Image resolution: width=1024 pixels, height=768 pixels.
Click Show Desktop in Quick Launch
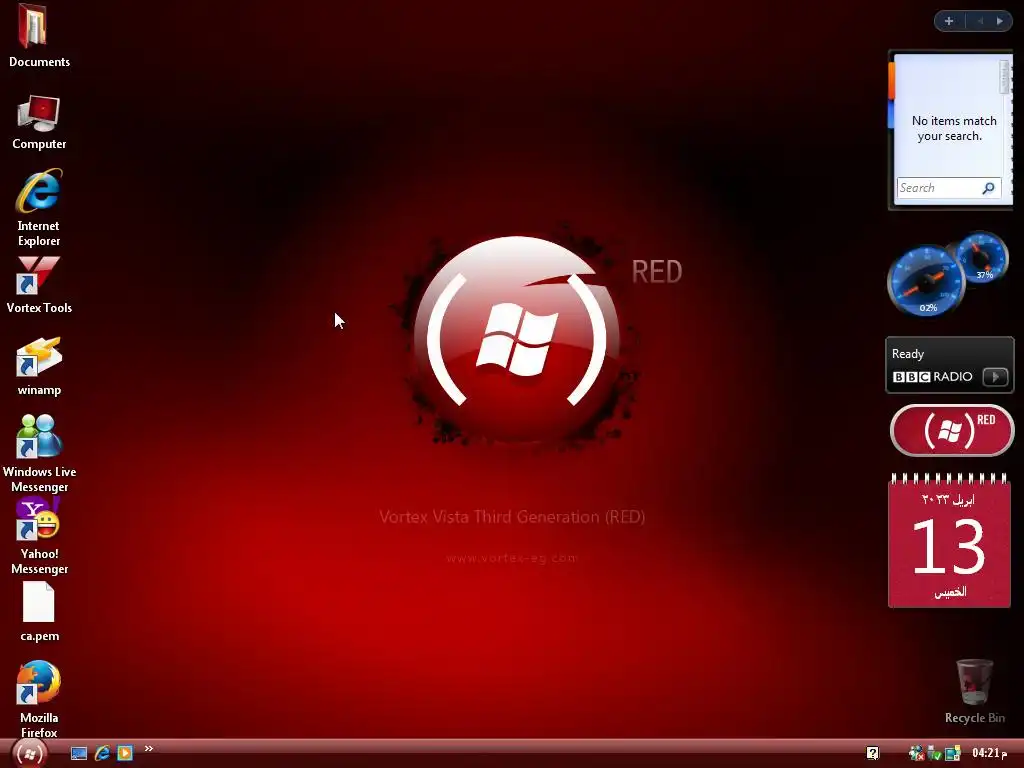click(79, 754)
